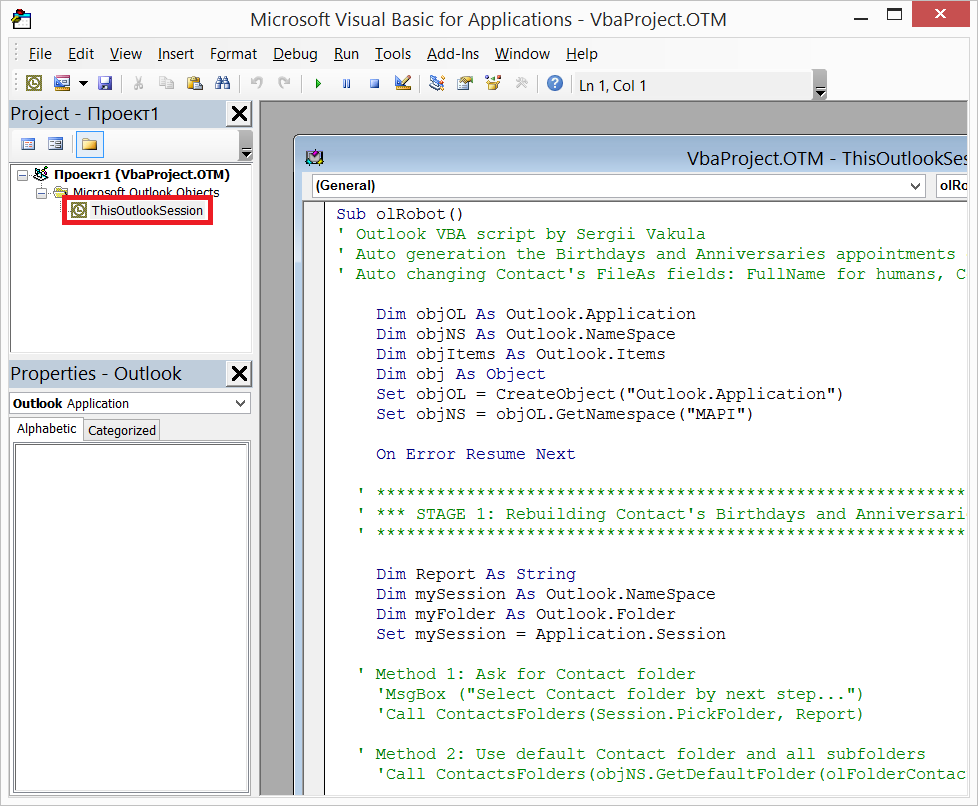Click the empty Properties list area
The width and height of the screenshot is (978, 806).
pyautogui.click(x=132, y=618)
